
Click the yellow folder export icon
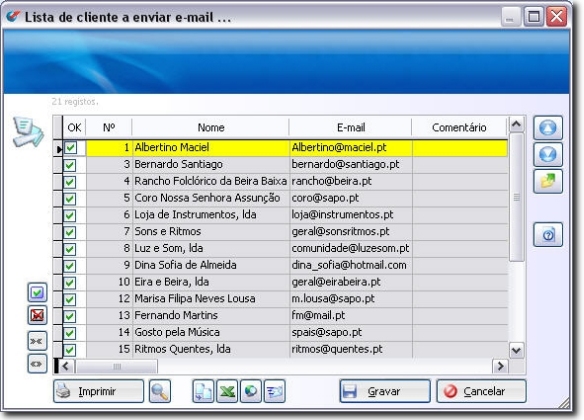548,181
